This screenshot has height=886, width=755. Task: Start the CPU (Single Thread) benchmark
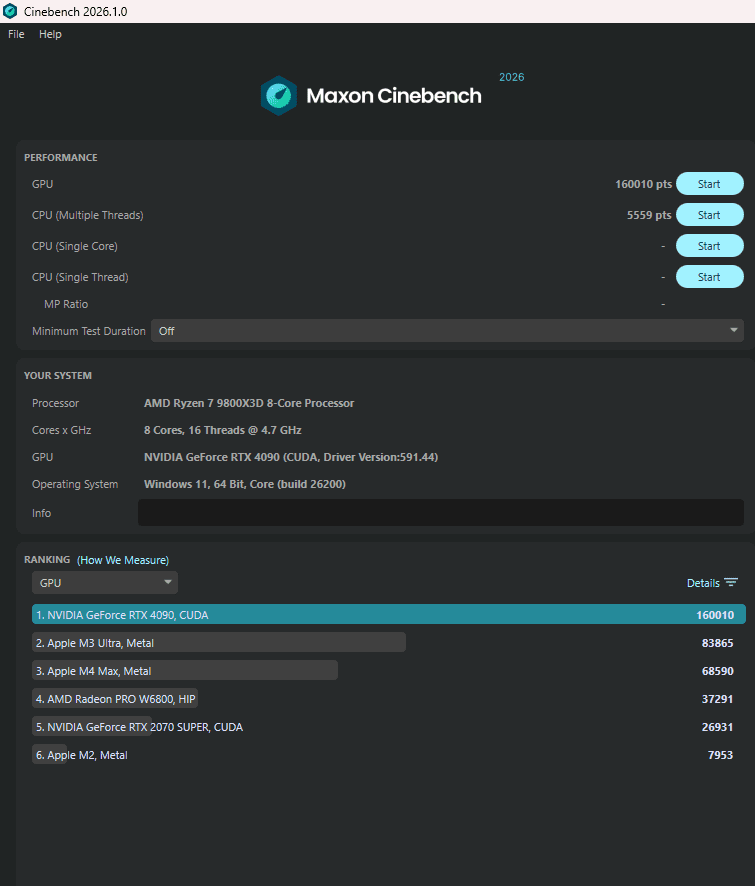click(x=710, y=277)
